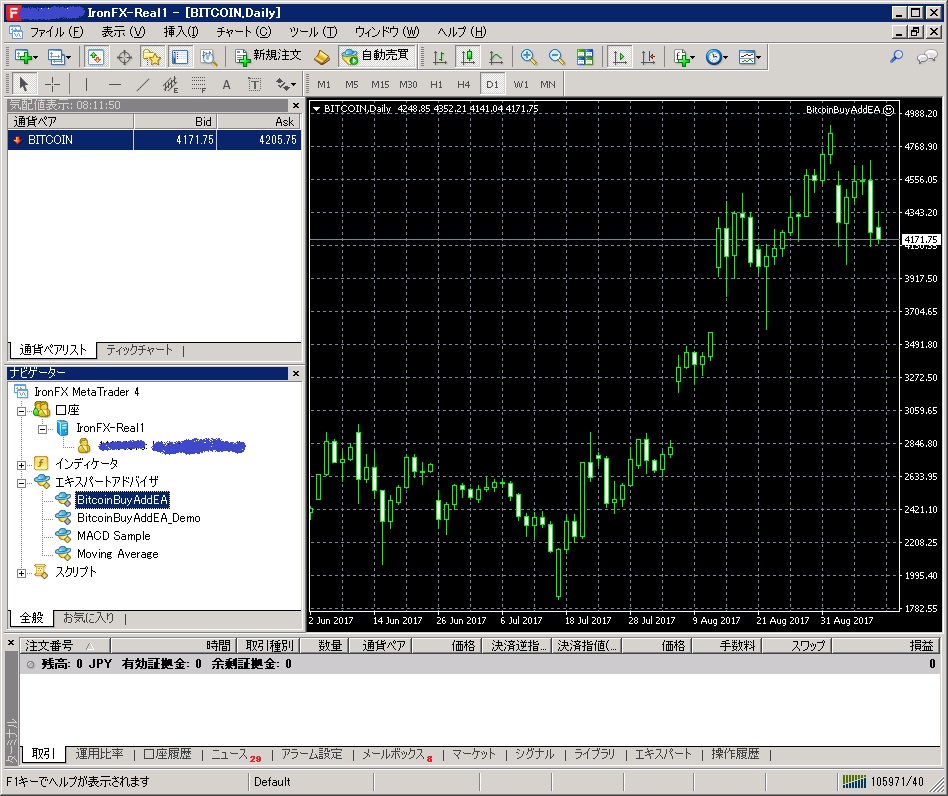Image resolution: width=948 pixels, height=796 pixels.
Task: Select the D1 timeframe button
Action: (x=492, y=85)
